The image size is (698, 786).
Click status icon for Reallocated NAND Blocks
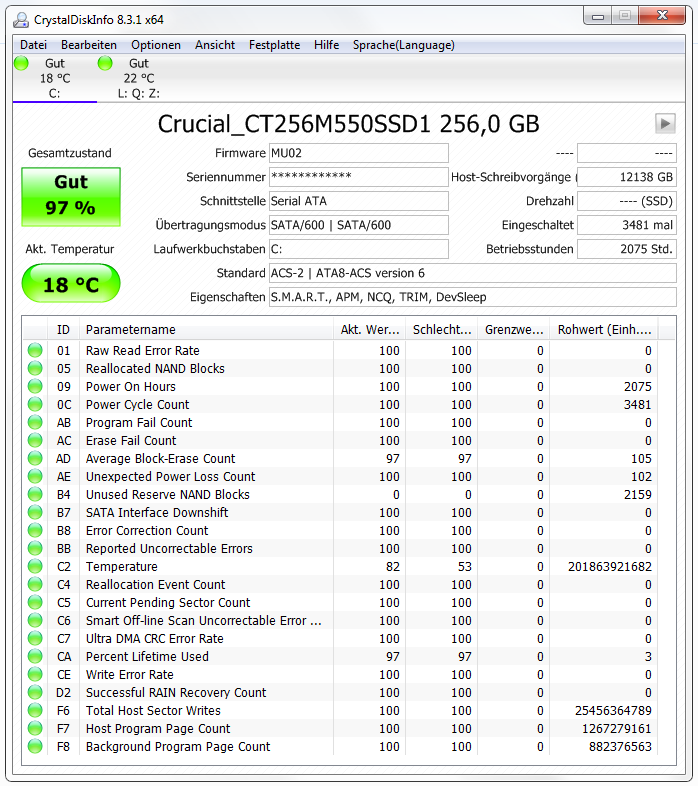point(35,368)
